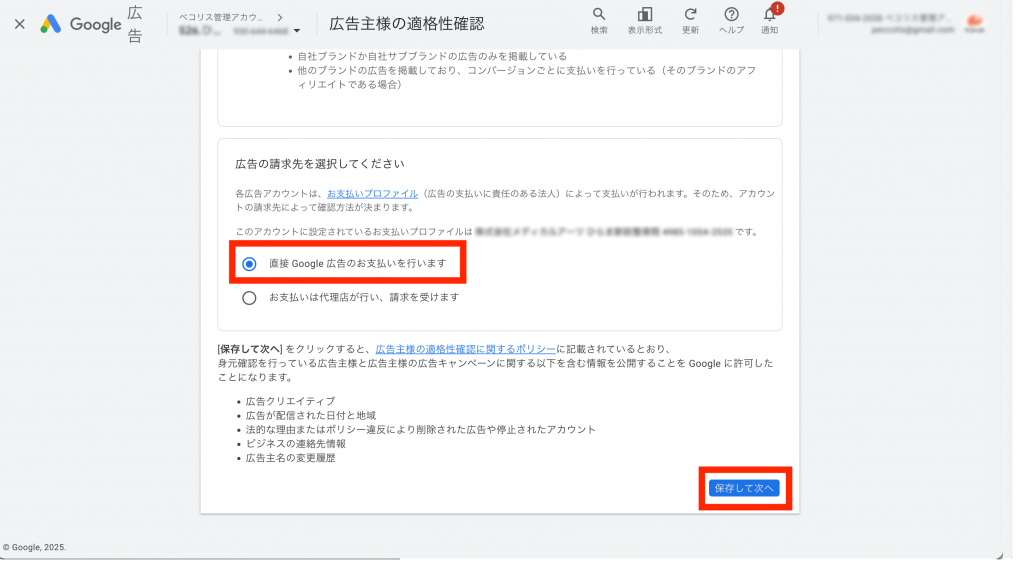1024x565 pixels.
Task: Open the display format (表示形式) icon
Action: 645,15
